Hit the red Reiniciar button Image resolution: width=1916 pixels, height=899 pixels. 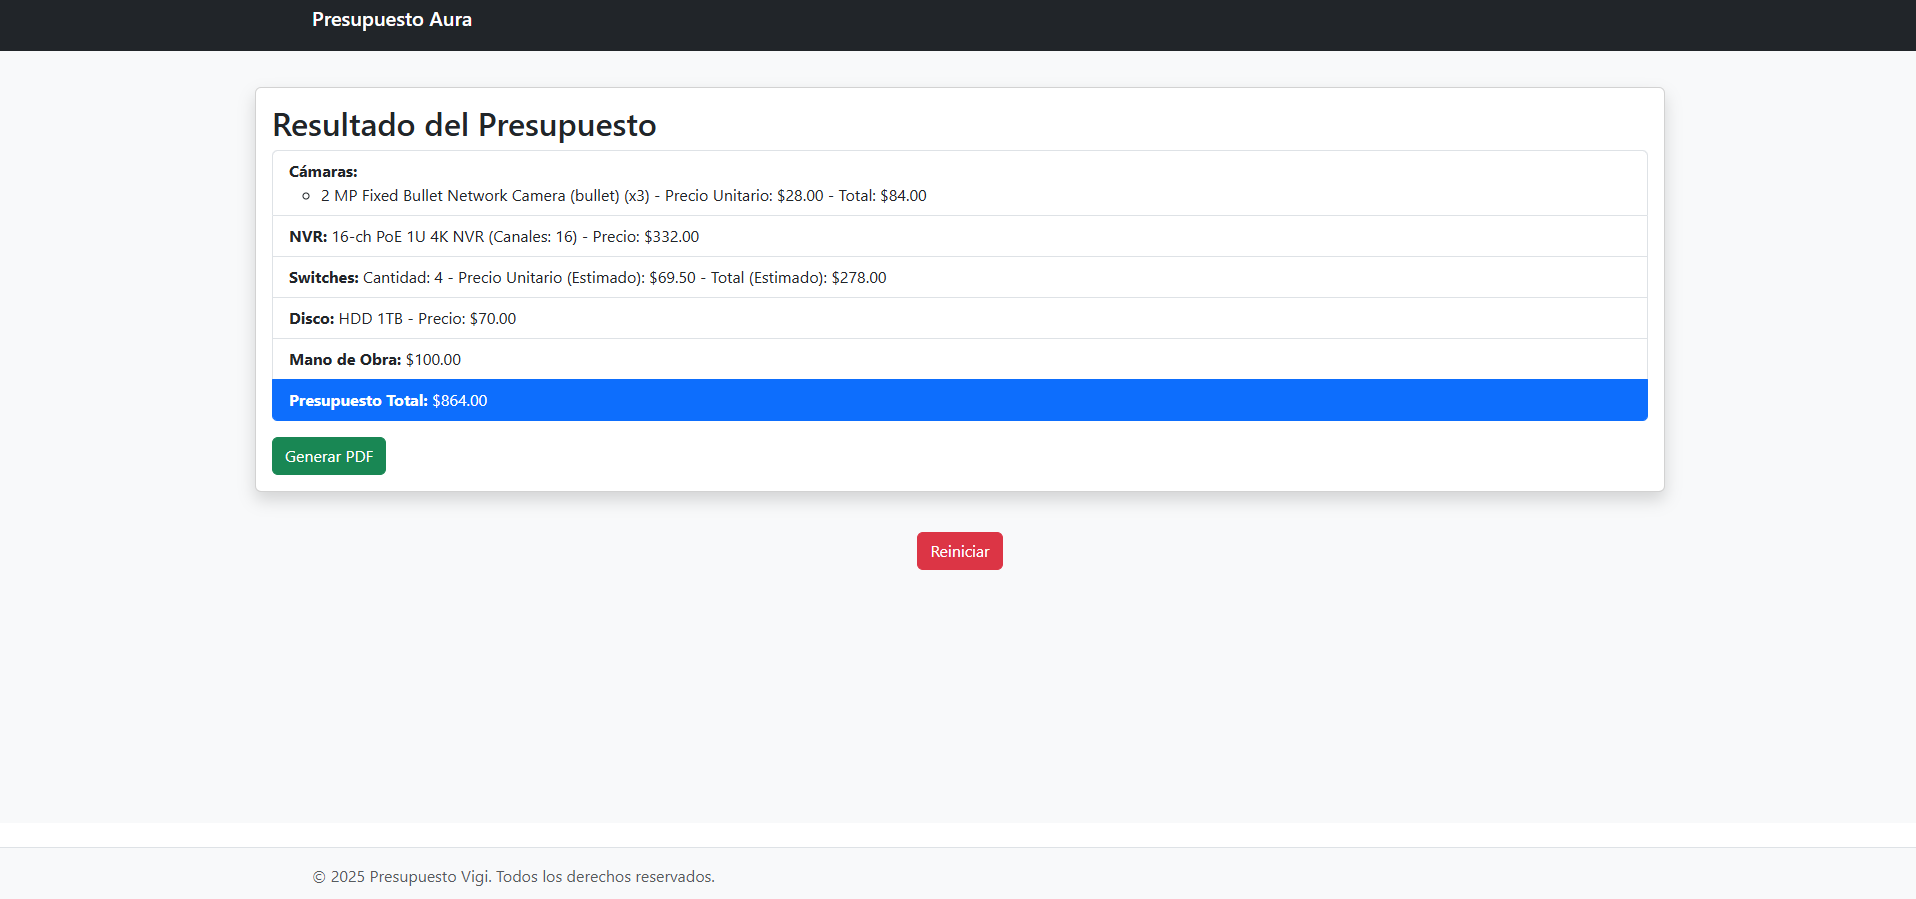[x=959, y=551]
